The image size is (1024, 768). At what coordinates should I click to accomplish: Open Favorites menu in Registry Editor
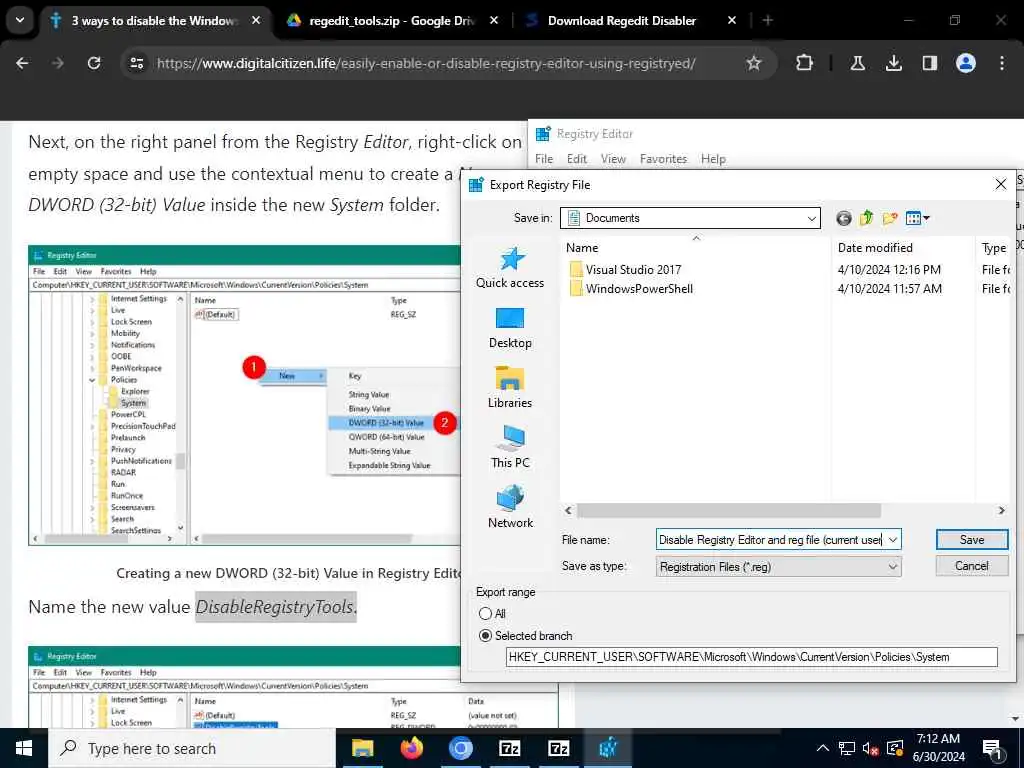pos(664,159)
